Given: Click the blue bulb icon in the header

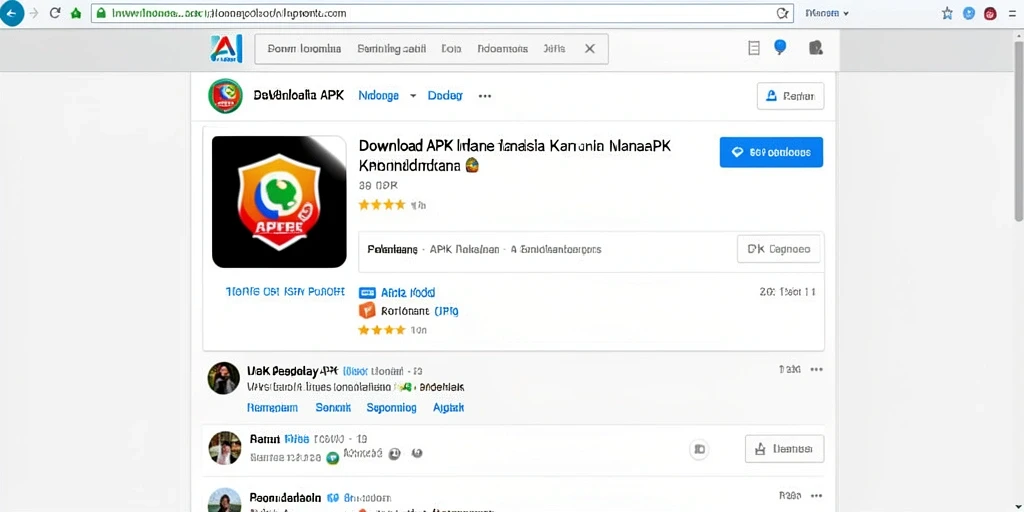Looking at the screenshot, I should 780,47.
